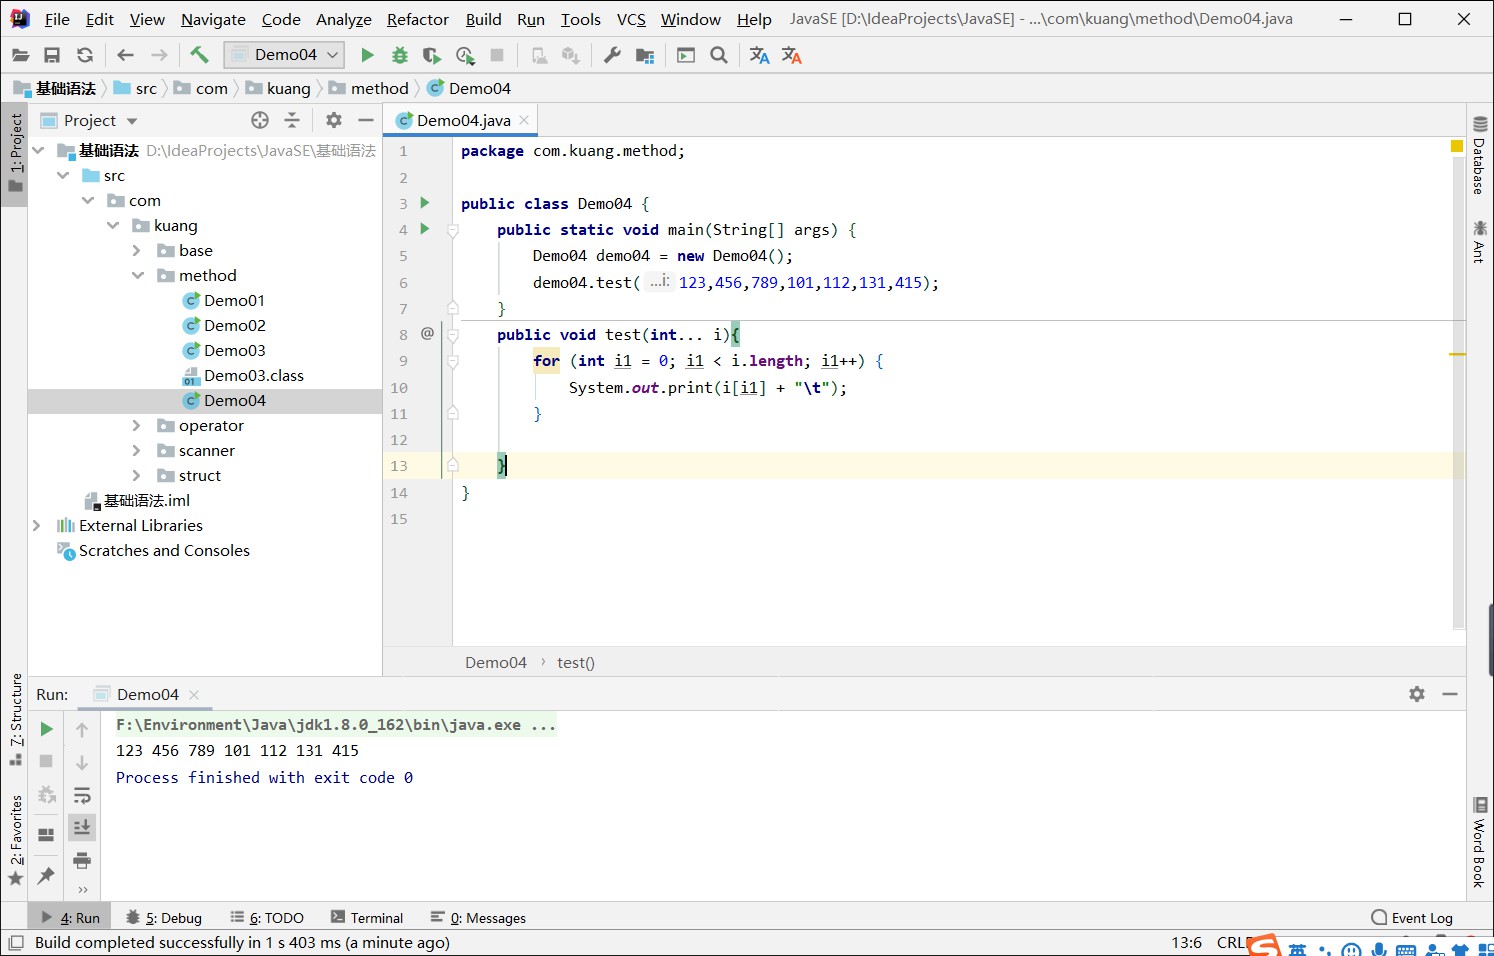1494x956 pixels.
Task: Click the Open folder toolbar icon
Action: click(x=20, y=55)
